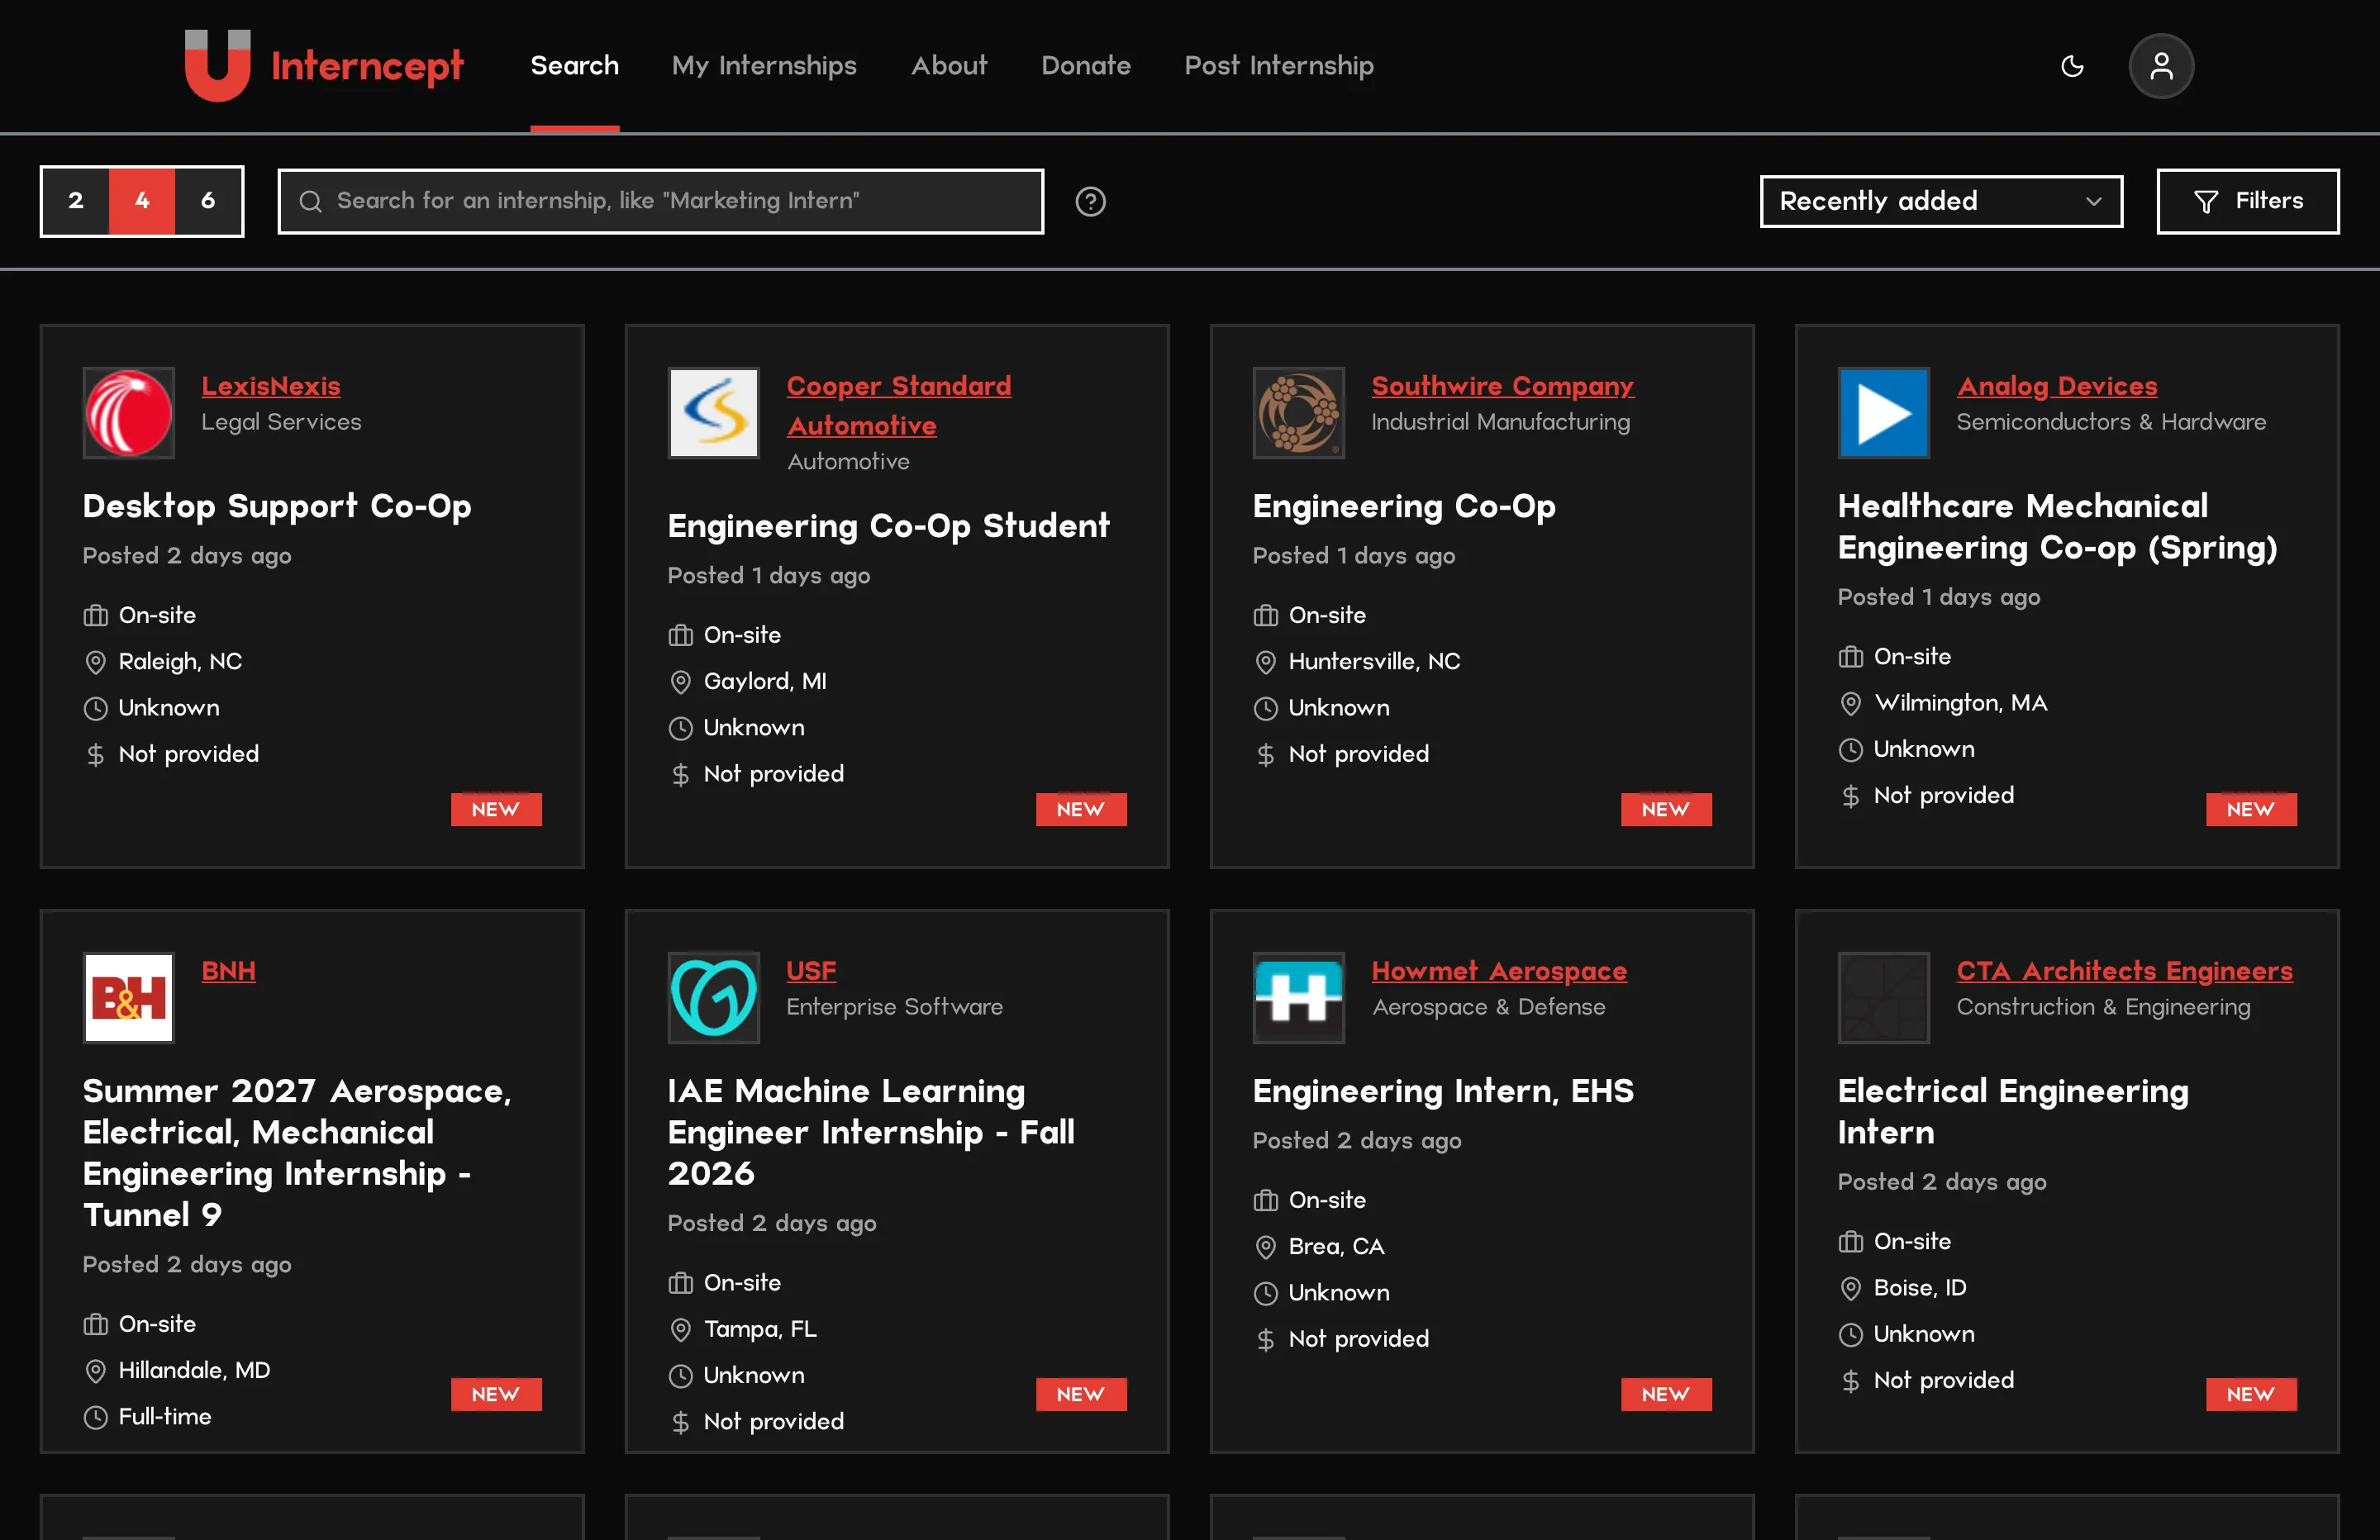Open the user profile avatar
Image resolution: width=2380 pixels, height=1540 pixels.
[2161, 66]
